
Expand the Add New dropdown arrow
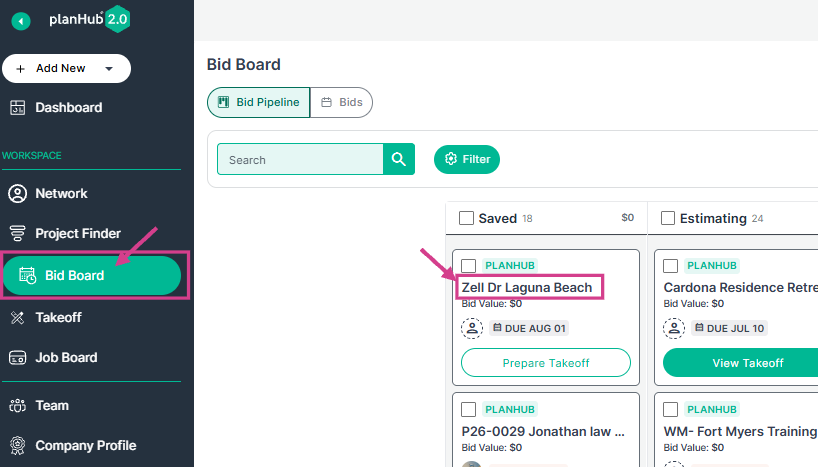(109, 69)
